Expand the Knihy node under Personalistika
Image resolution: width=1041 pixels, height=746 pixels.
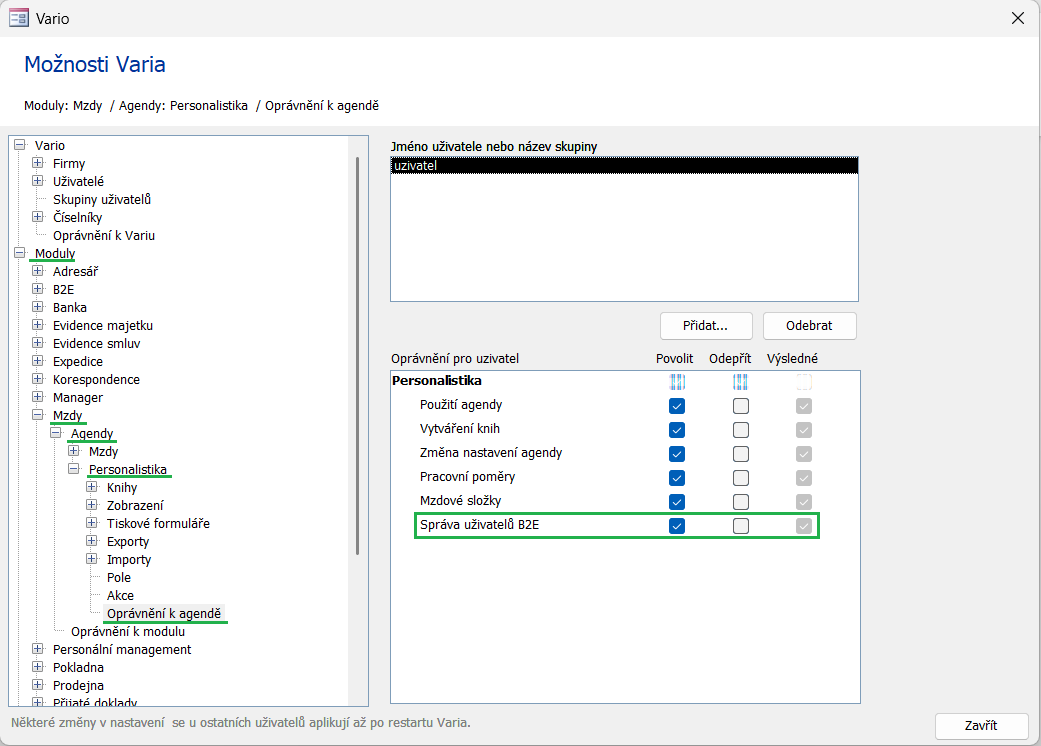coord(92,487)
